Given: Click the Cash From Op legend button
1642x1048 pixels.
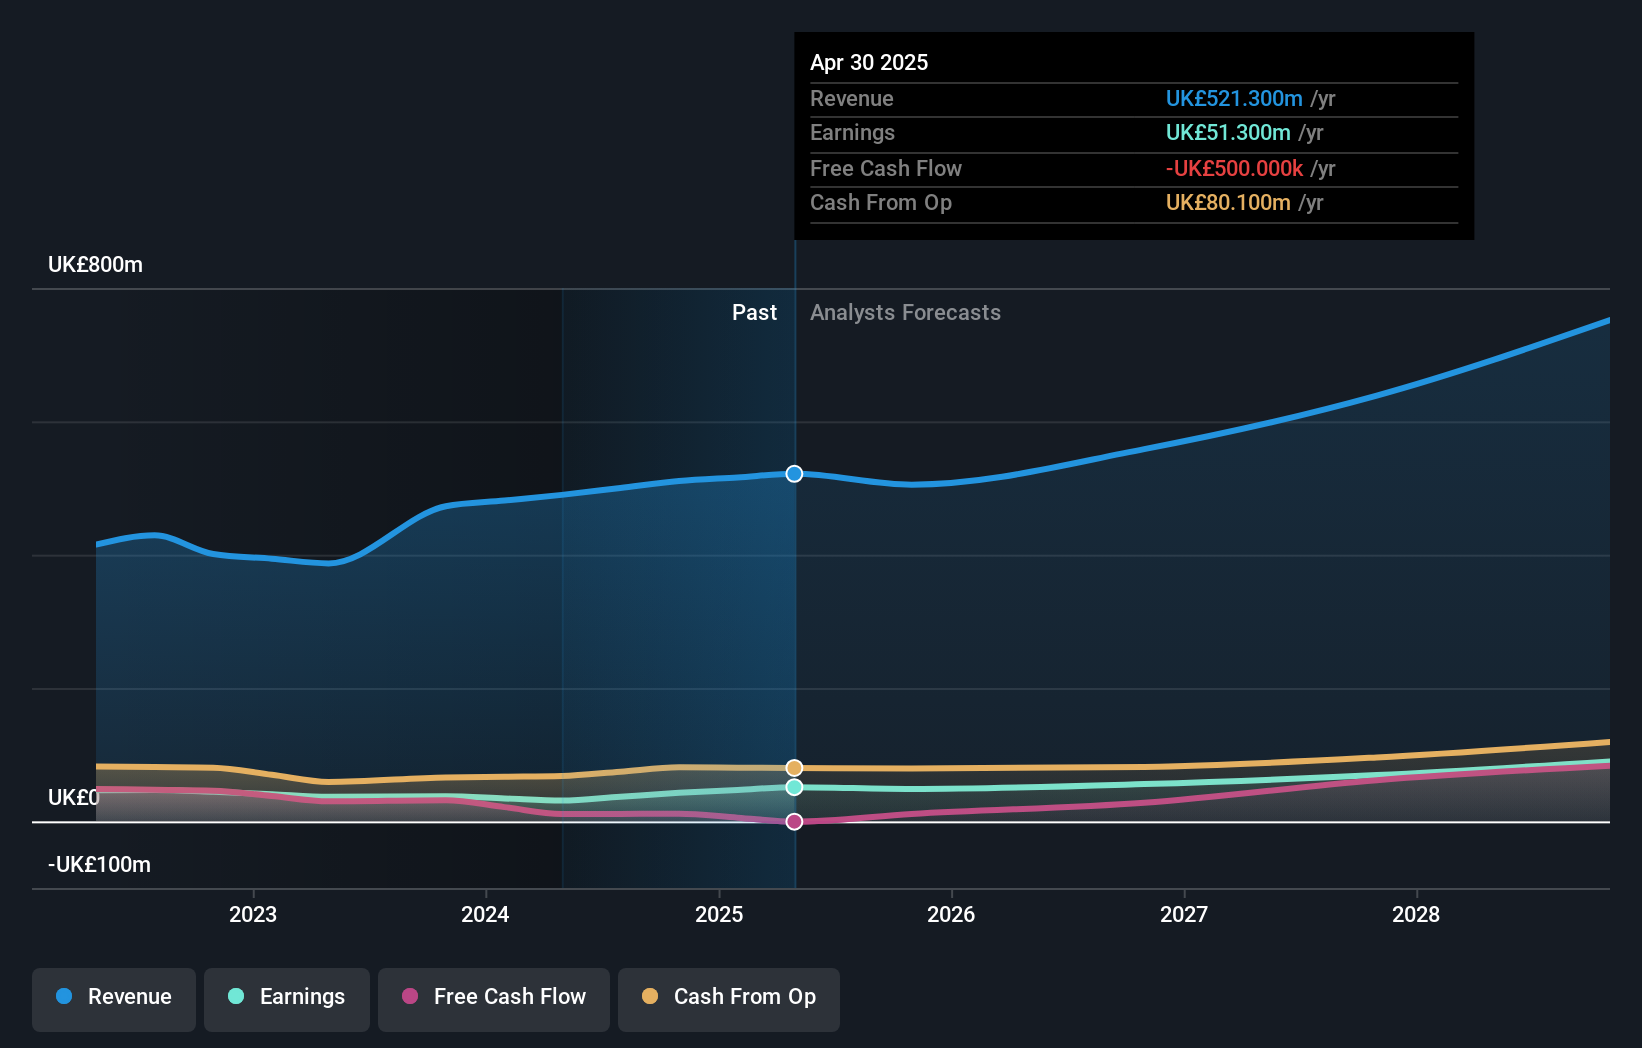Looking at the screenshot, I should pyautogui.click(x=728, y=998).
